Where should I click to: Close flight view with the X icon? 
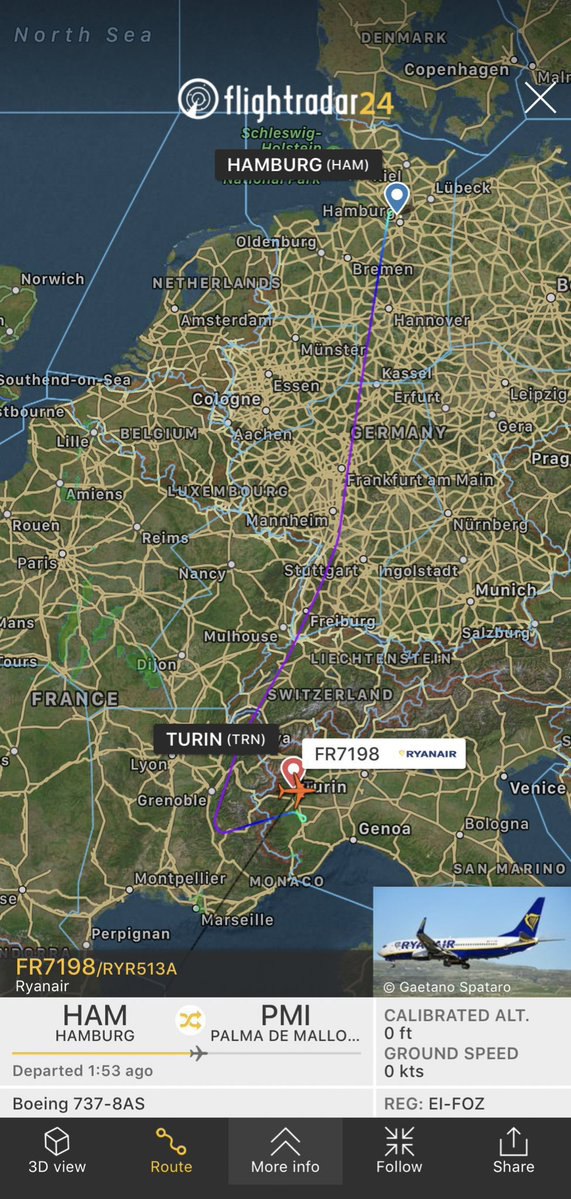540,99
